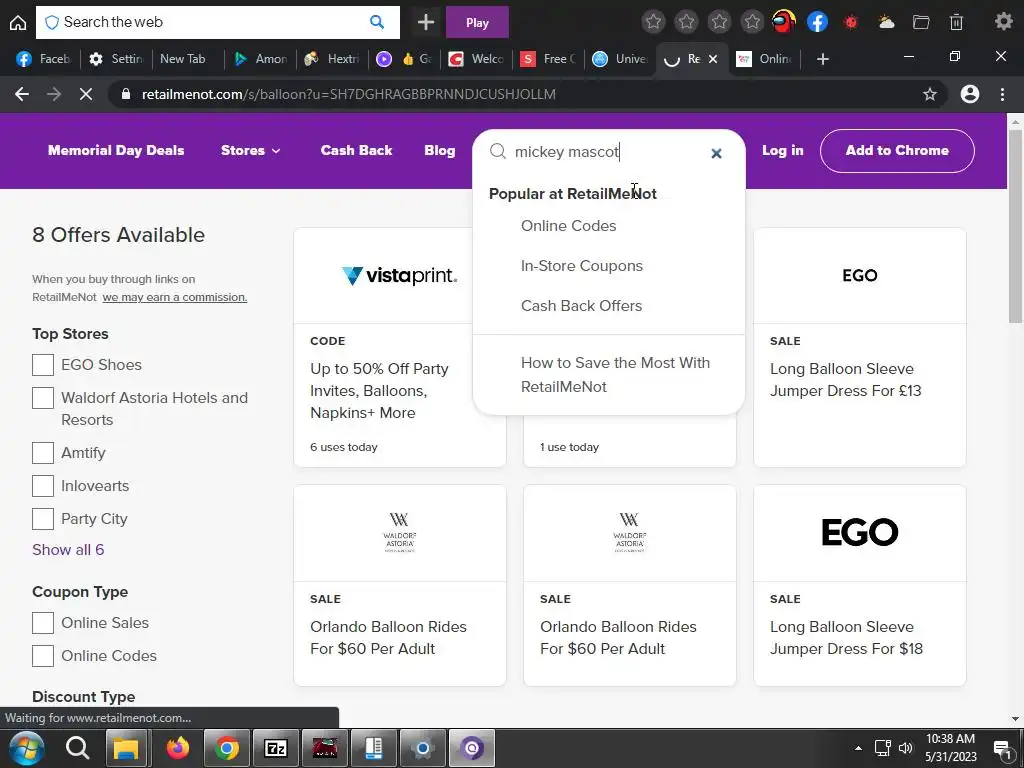
Task: Launch Firefox from taskbar
Action: click(x=177, y=748)
